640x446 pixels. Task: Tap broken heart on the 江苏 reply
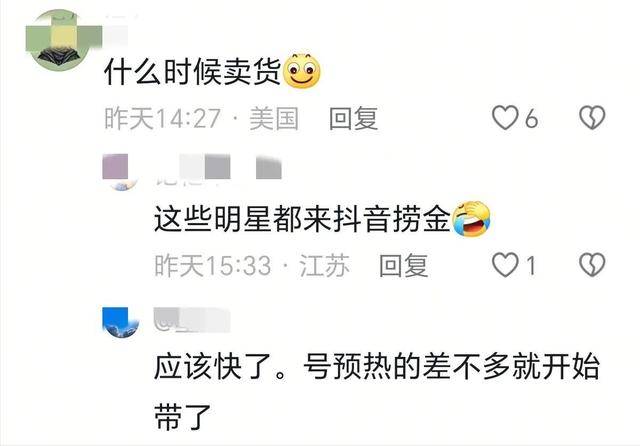click(592, 265)
